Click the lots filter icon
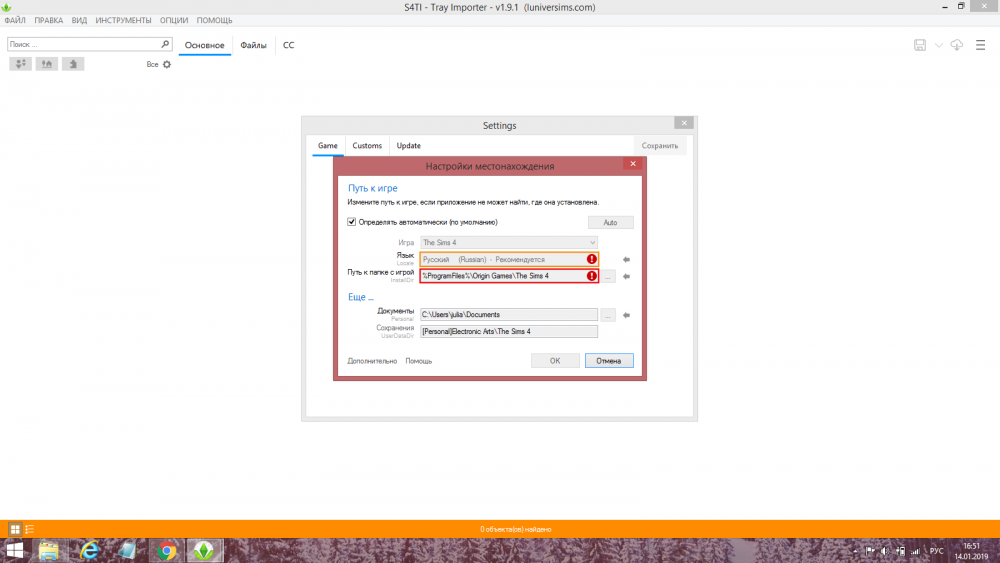Screen dimensions: 1000x563 (x=47, y=64)
